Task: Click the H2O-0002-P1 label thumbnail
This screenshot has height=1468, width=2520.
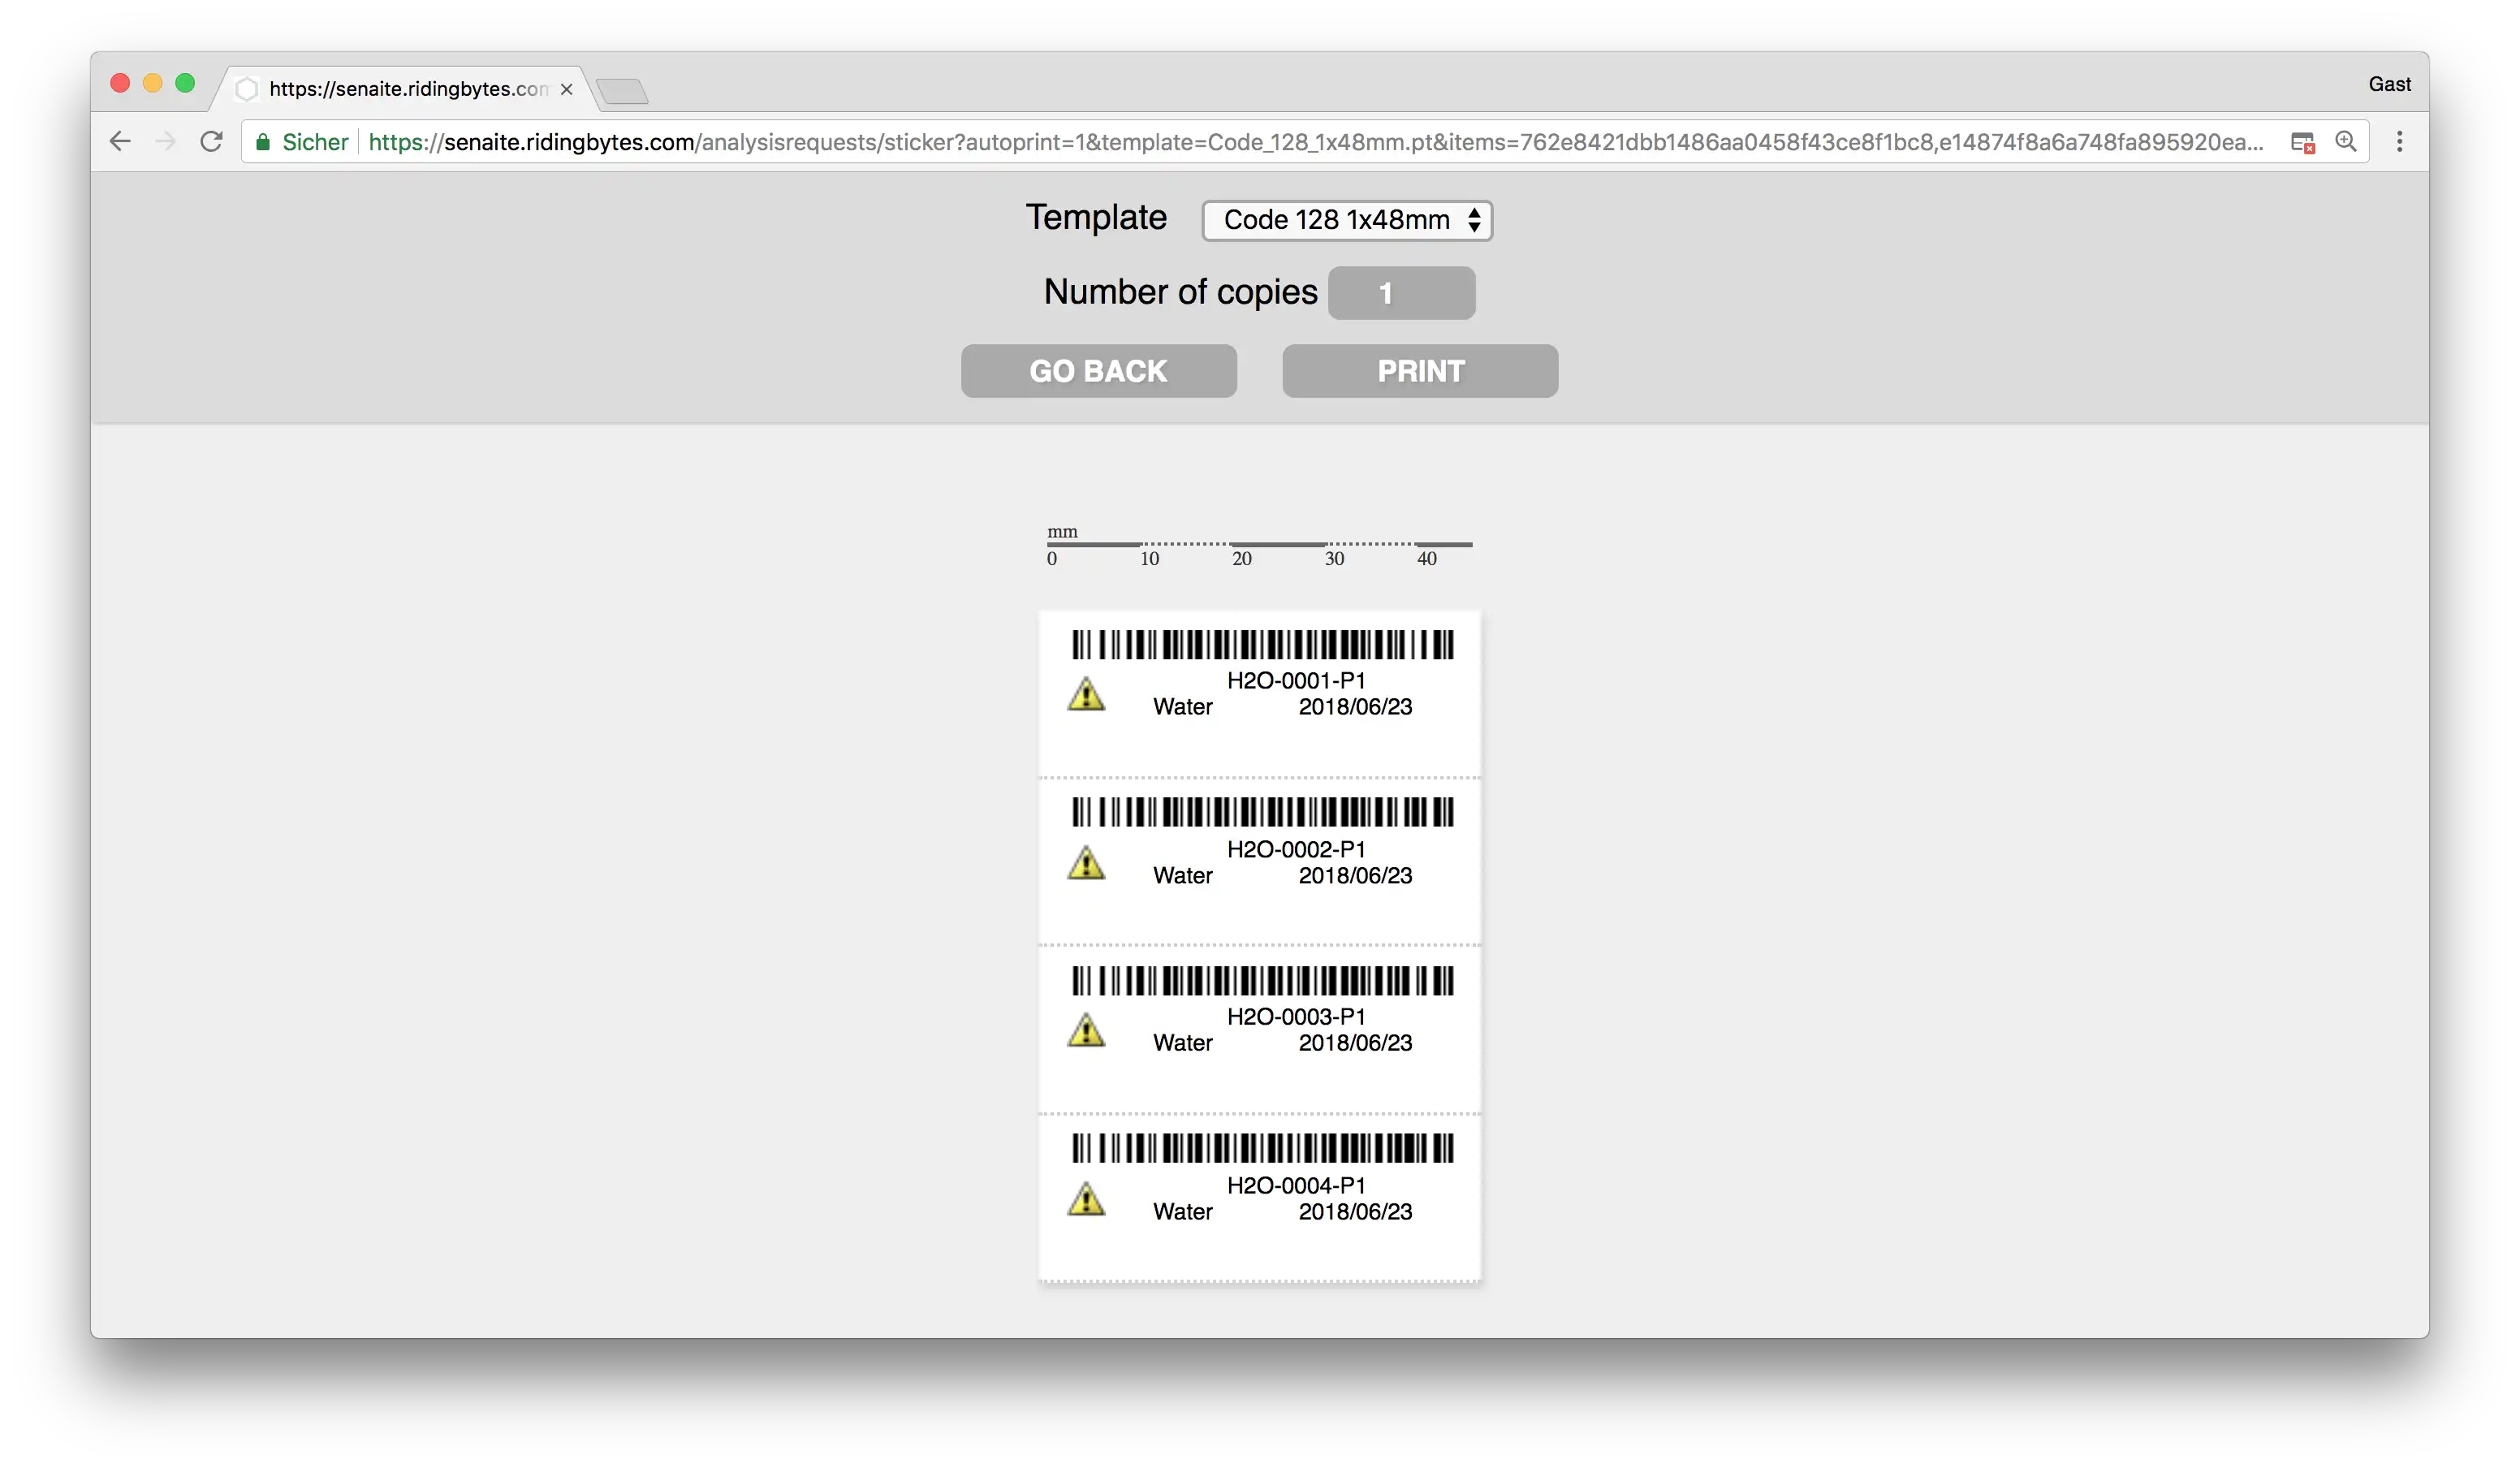Action: (1258, 857)
